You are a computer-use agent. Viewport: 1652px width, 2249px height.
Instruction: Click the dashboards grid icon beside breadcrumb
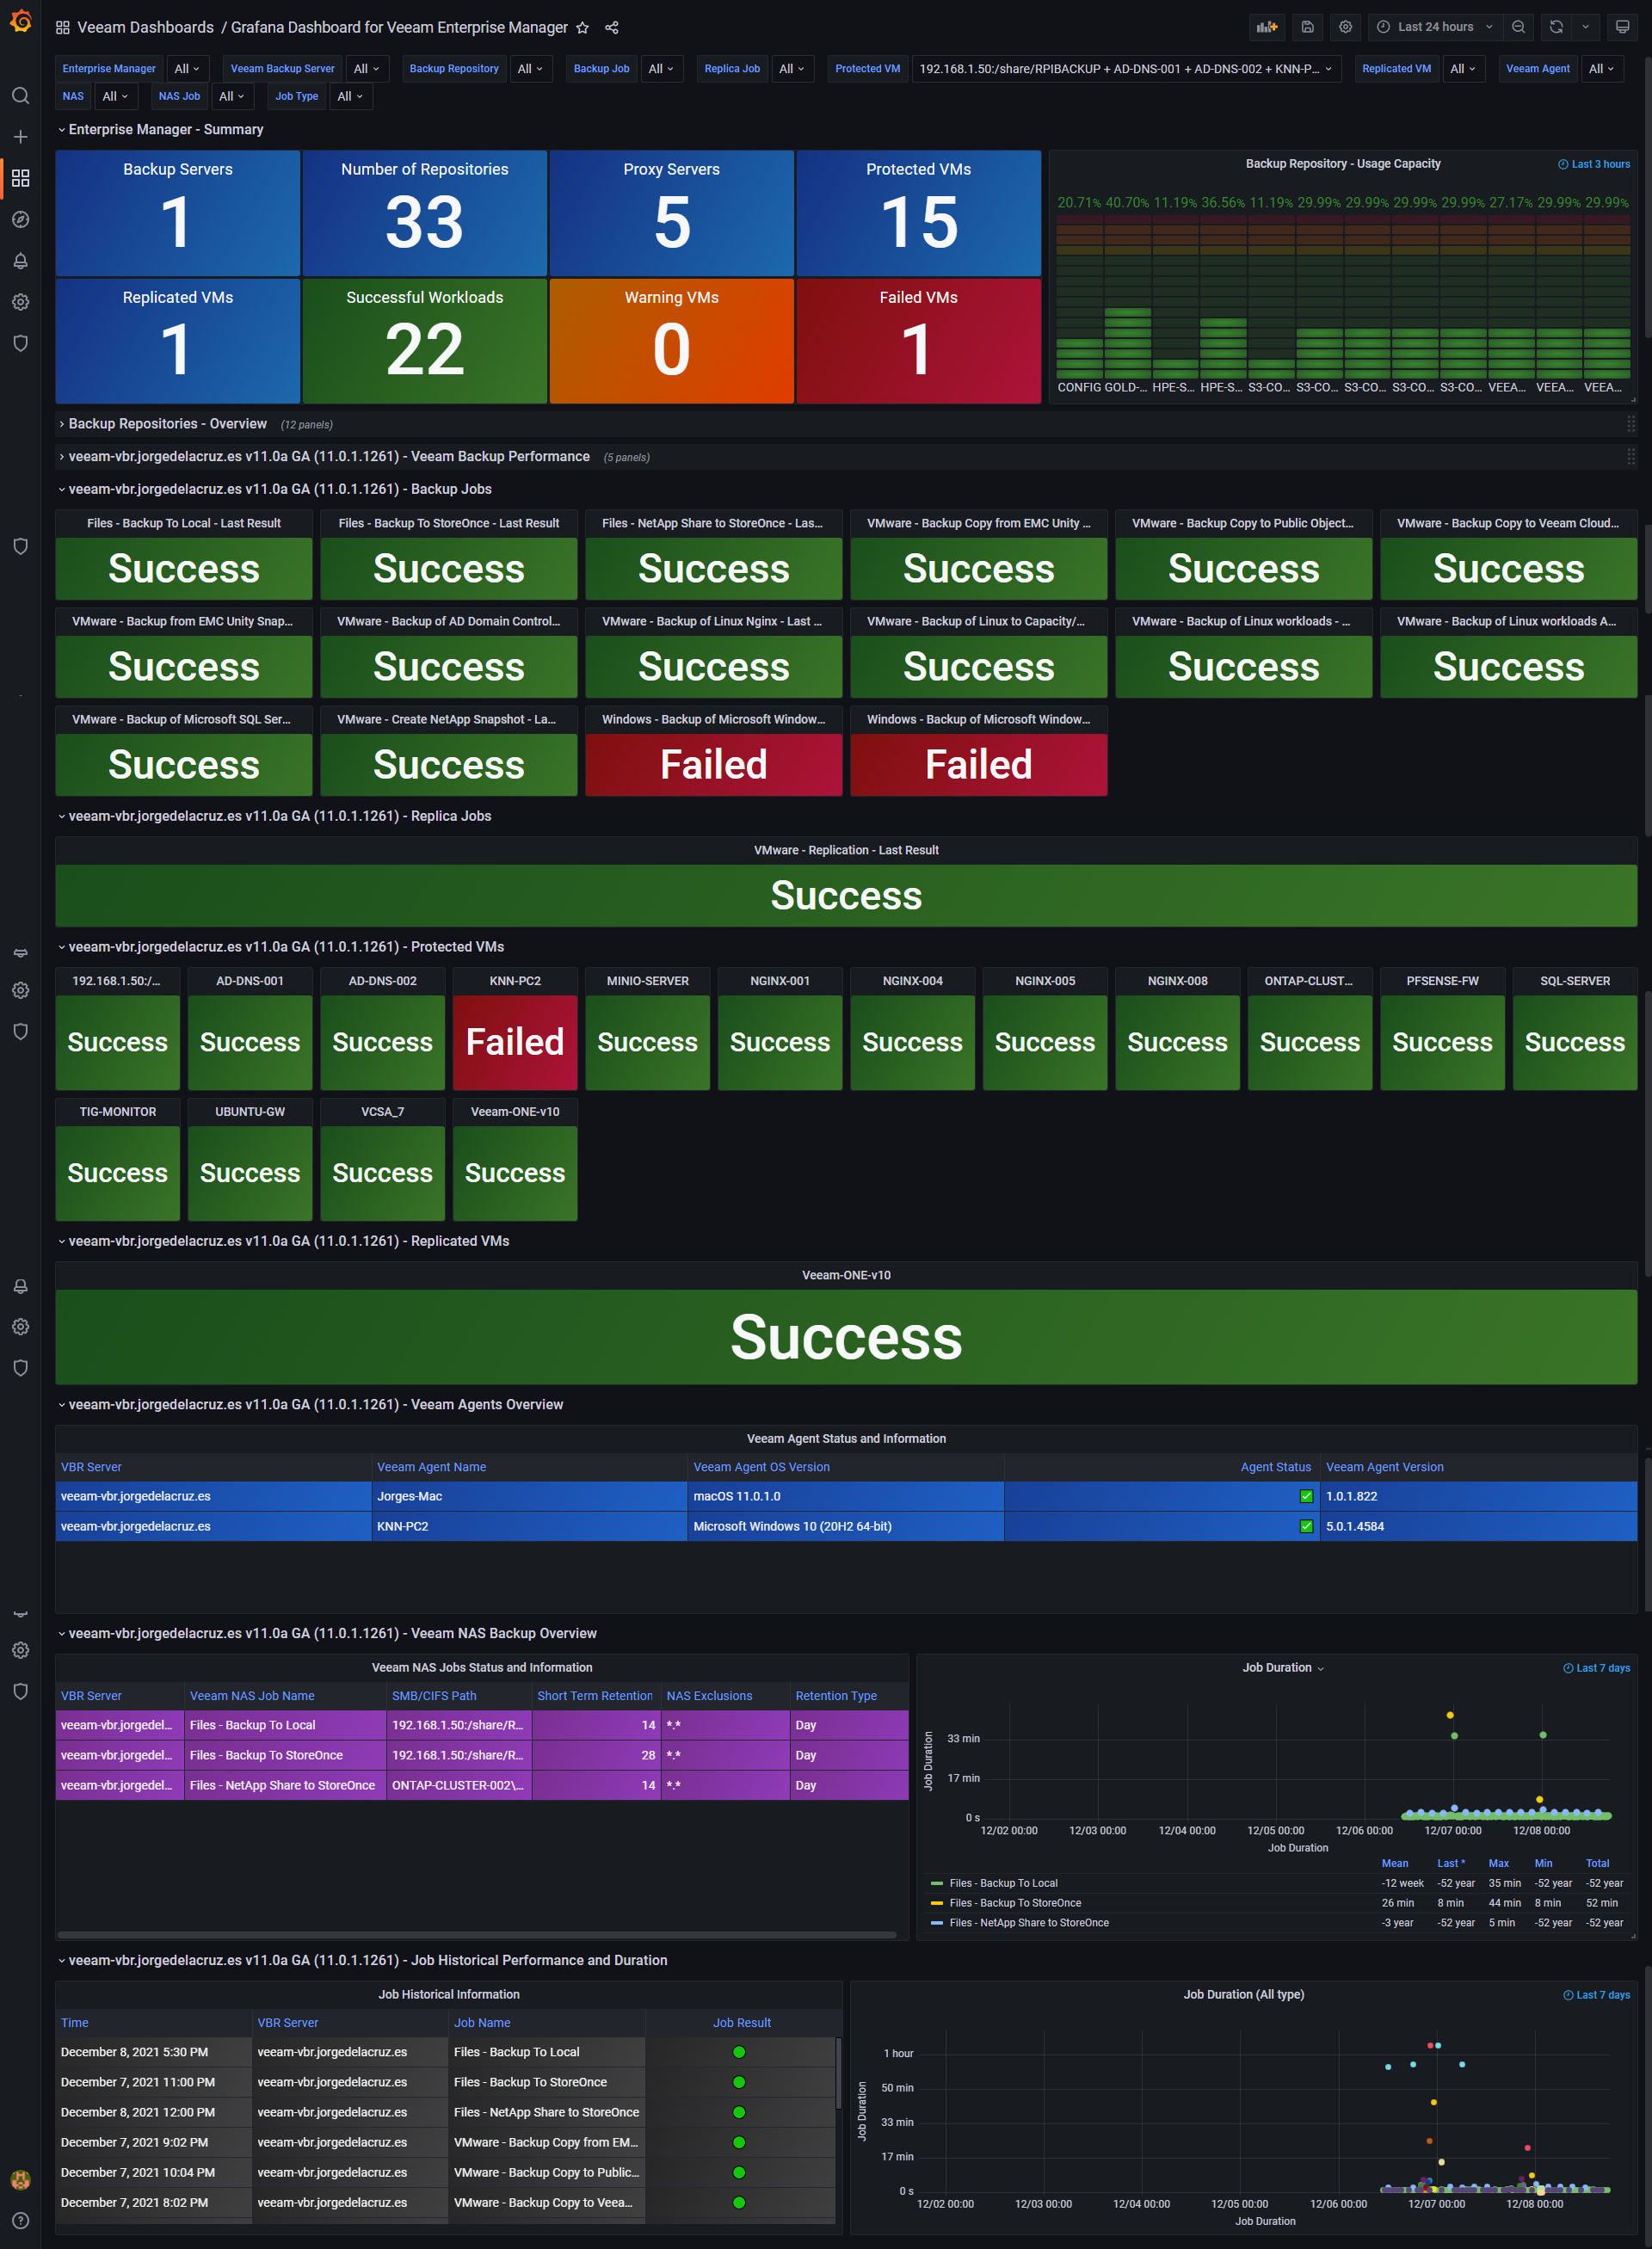[x=63, y=28]
